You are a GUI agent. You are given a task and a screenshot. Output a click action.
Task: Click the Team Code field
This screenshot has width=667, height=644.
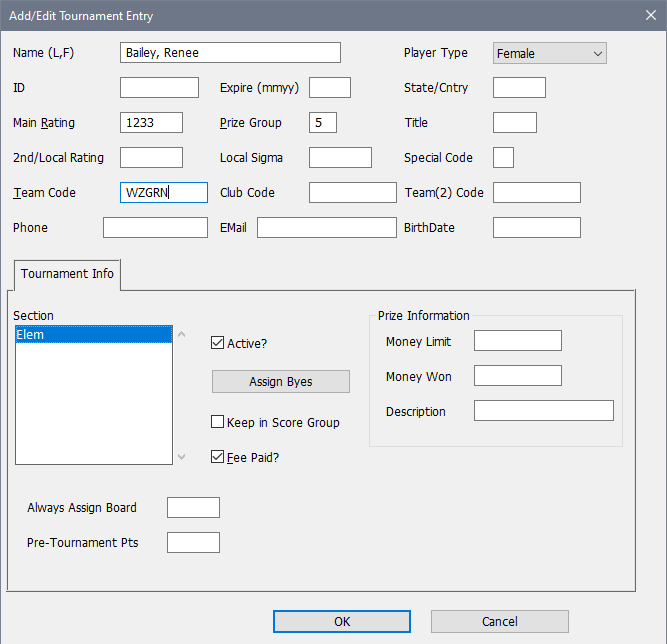[163, 193]
